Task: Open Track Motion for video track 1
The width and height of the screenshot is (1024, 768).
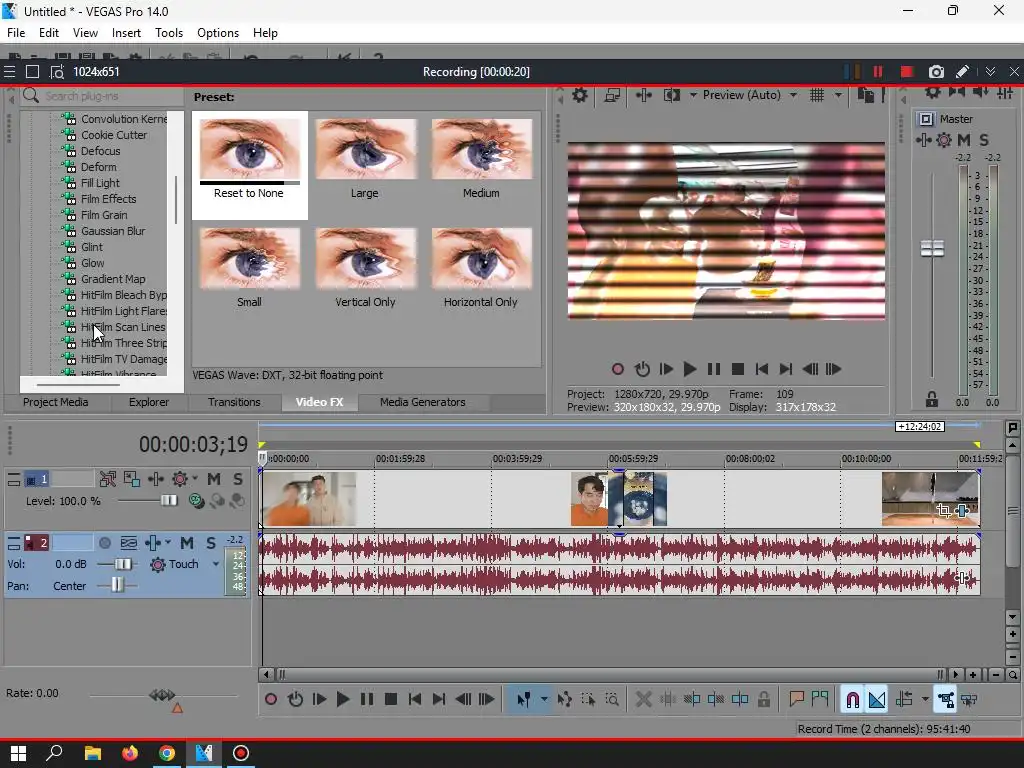Action: click(x=132, y=479)
